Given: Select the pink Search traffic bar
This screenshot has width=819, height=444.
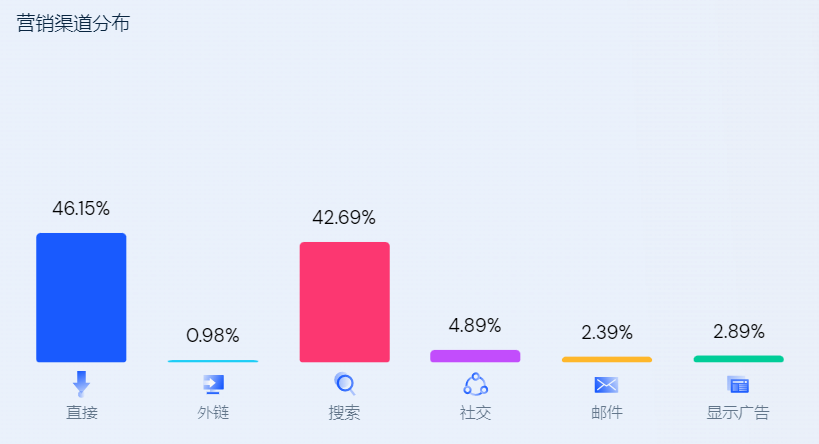Looking at the screenshot, I should [345, 302].
